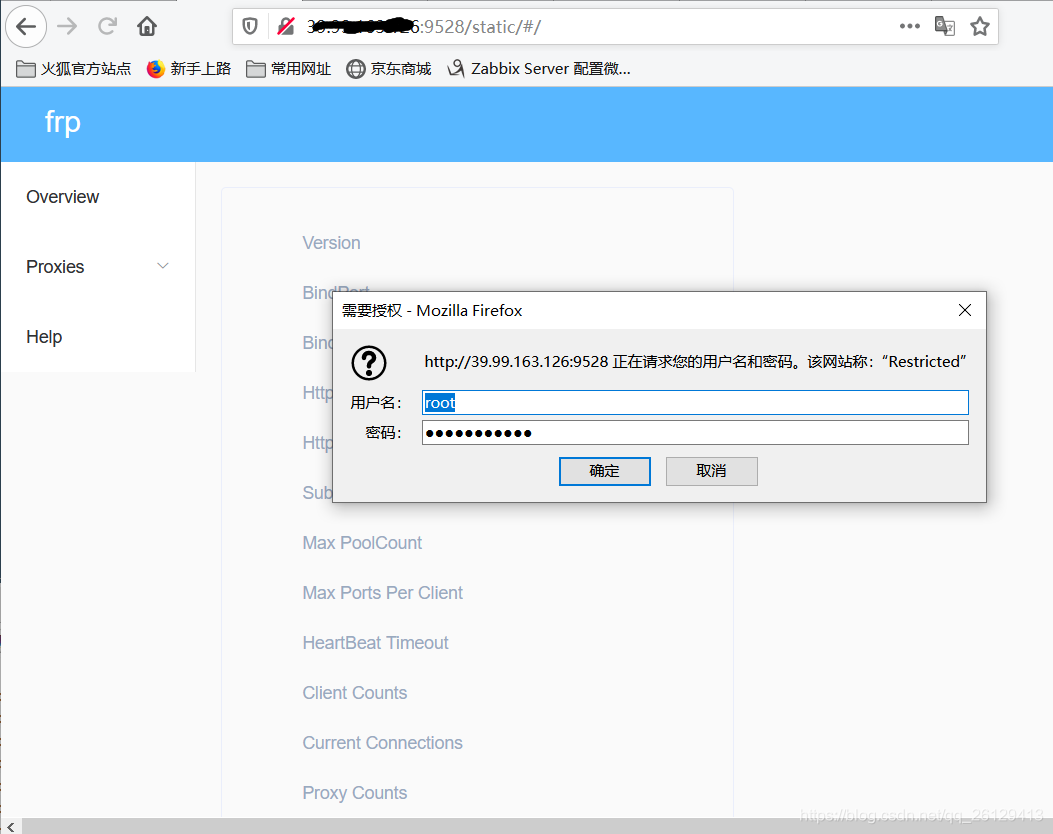The height and width of the screenshot is (834, 1053).
Task: Open the page actions three-dot menu
Action: pyautogui.click(x=910, y=26)
